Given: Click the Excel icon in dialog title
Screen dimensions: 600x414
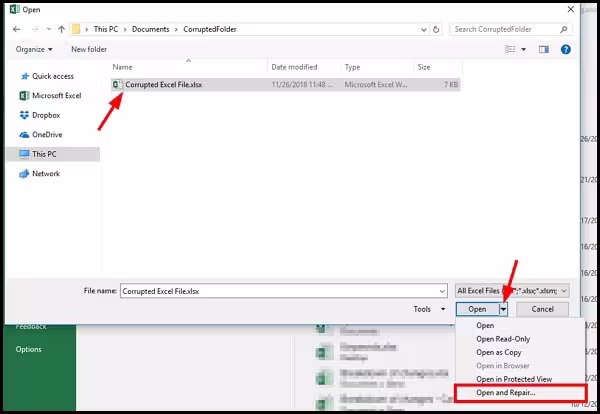Looking at the screenshot, I should point(15,10).
